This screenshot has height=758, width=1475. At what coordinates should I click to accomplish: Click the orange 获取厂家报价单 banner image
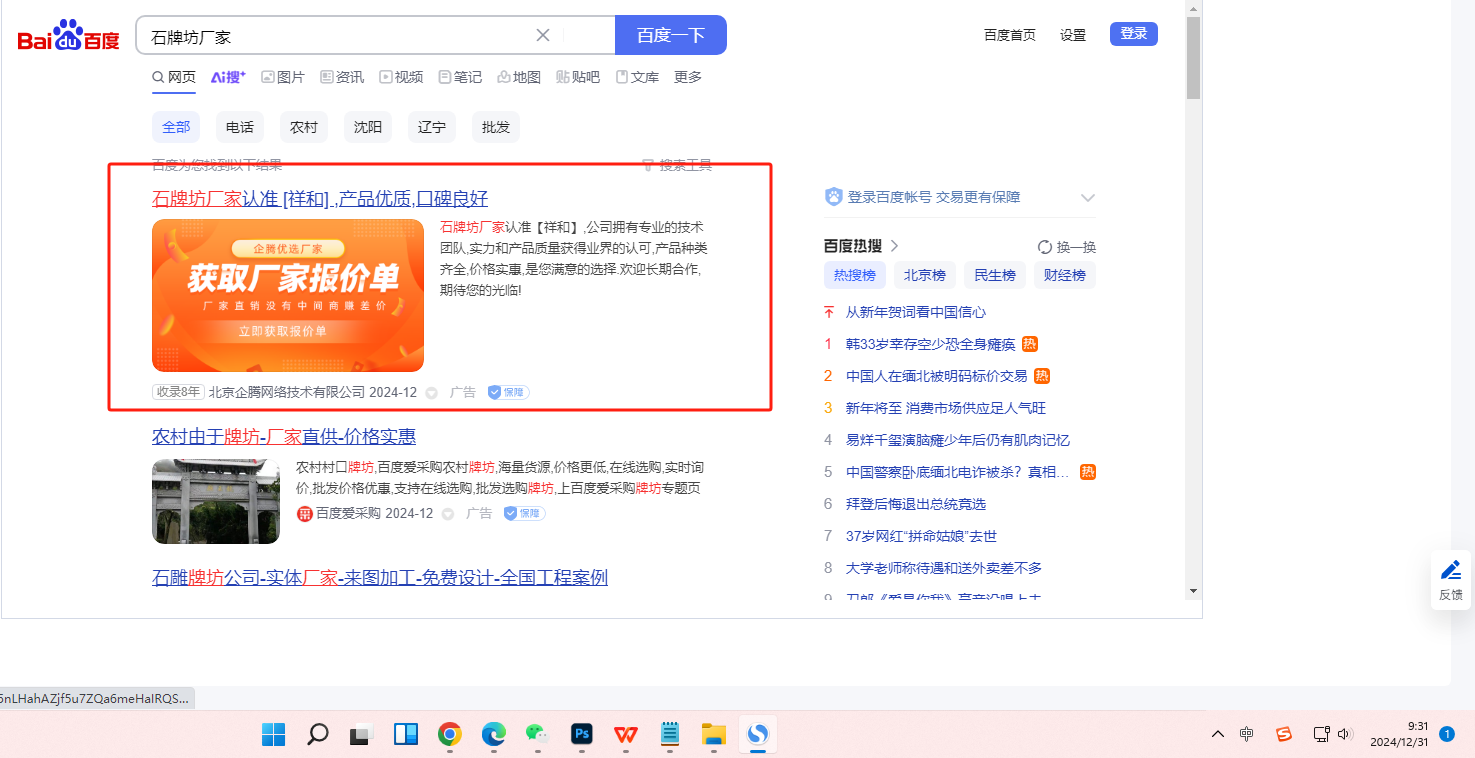[x=288, y=295]
